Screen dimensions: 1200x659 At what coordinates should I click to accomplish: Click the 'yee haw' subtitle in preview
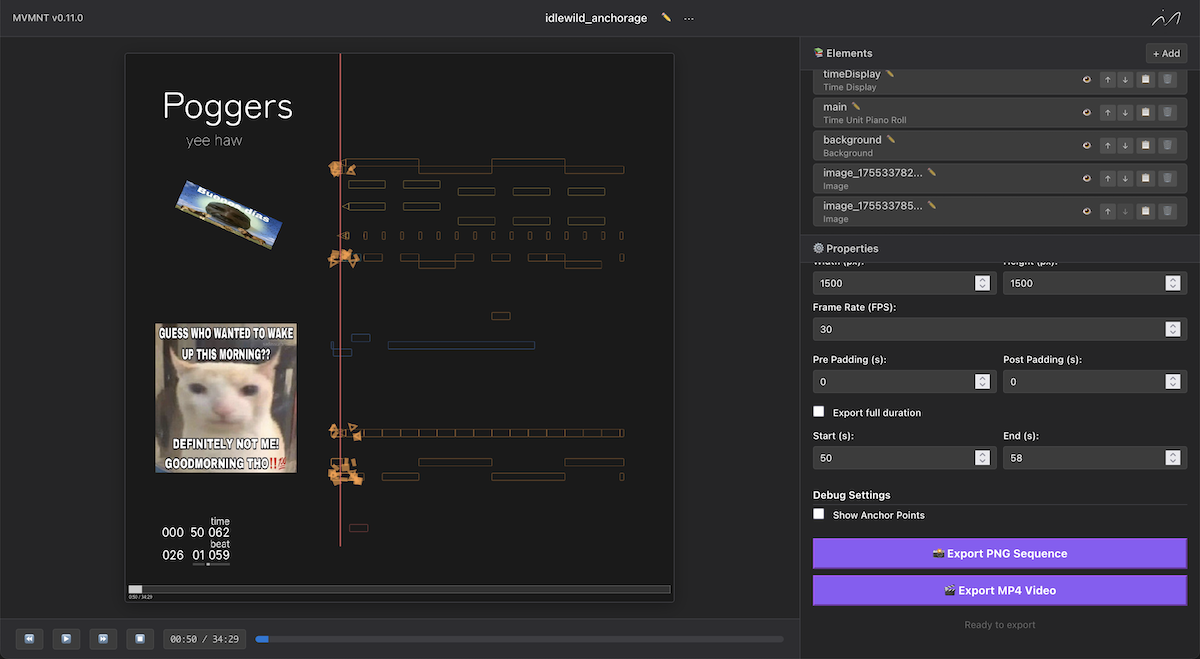coord(214,141)
